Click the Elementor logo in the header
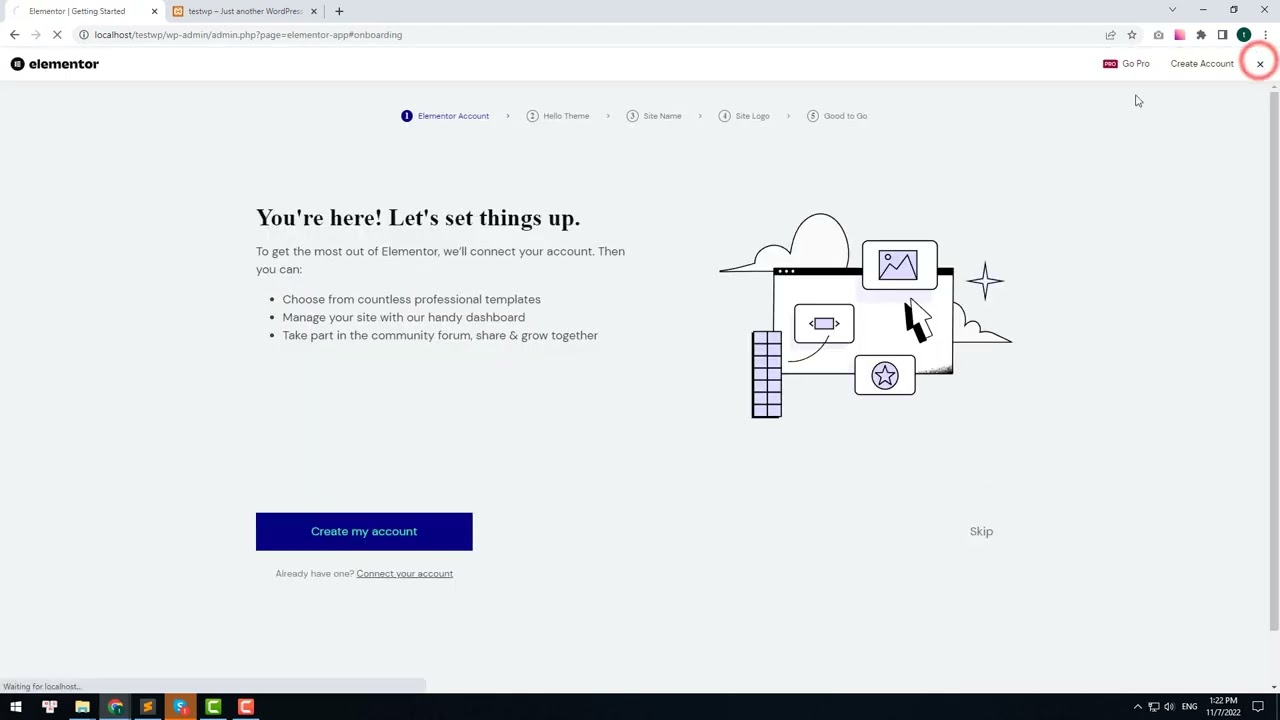The image size is (1280, 720). (55, 64)
